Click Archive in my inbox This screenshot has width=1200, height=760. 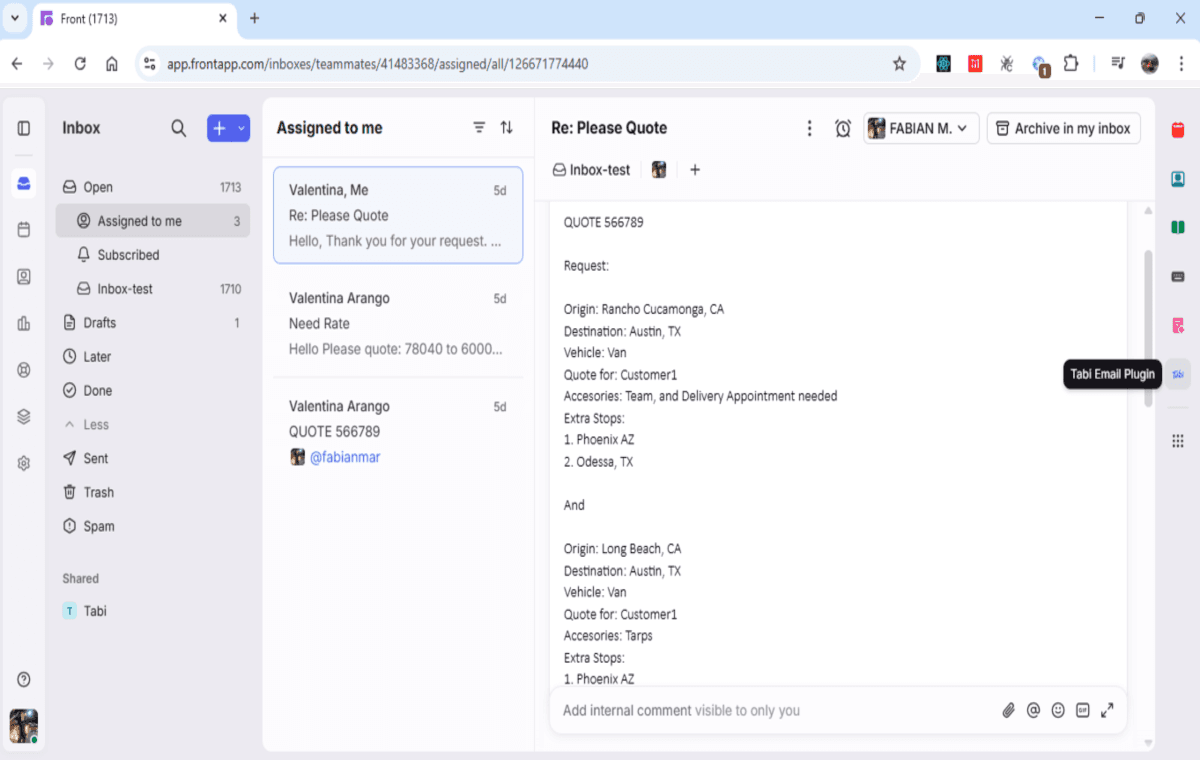1063,128
